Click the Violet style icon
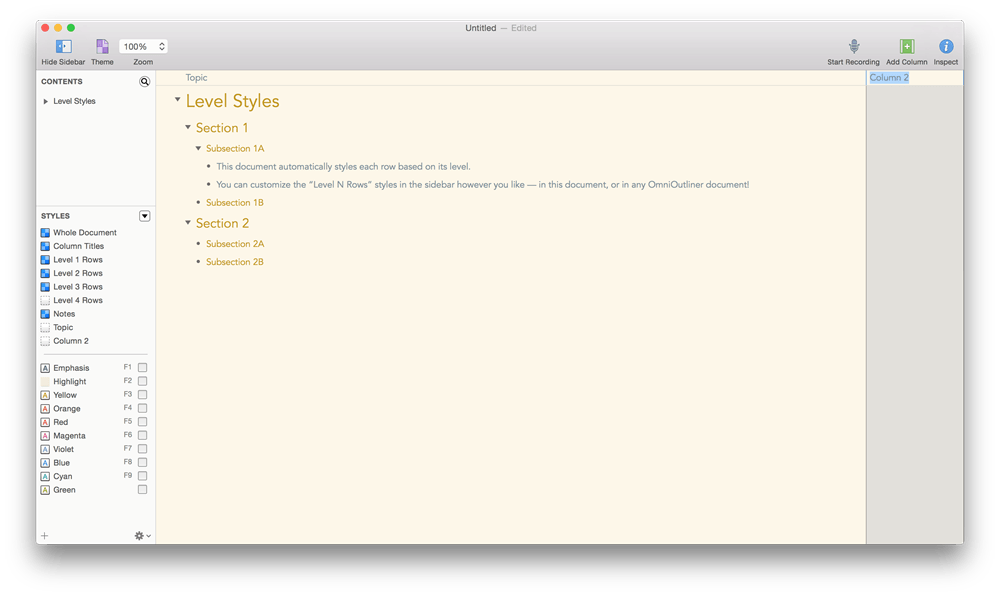The height and width of the screenshot is (595, 1000). coord(45,450)
